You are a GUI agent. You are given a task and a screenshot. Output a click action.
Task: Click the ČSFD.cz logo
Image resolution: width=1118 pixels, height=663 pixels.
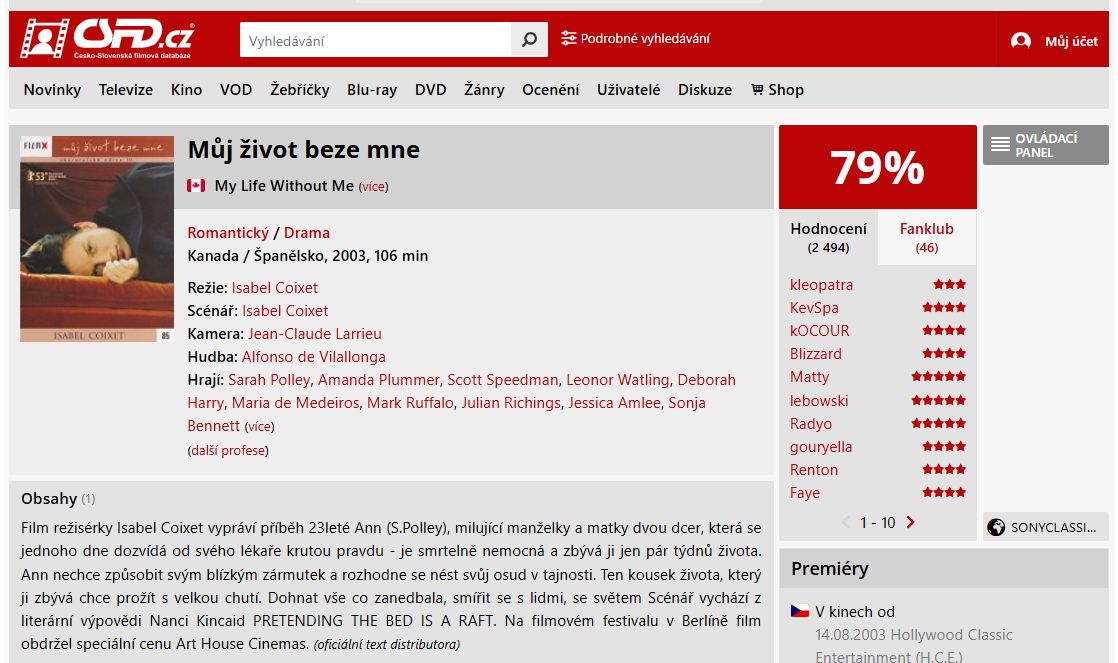click(x=107, y=38)
